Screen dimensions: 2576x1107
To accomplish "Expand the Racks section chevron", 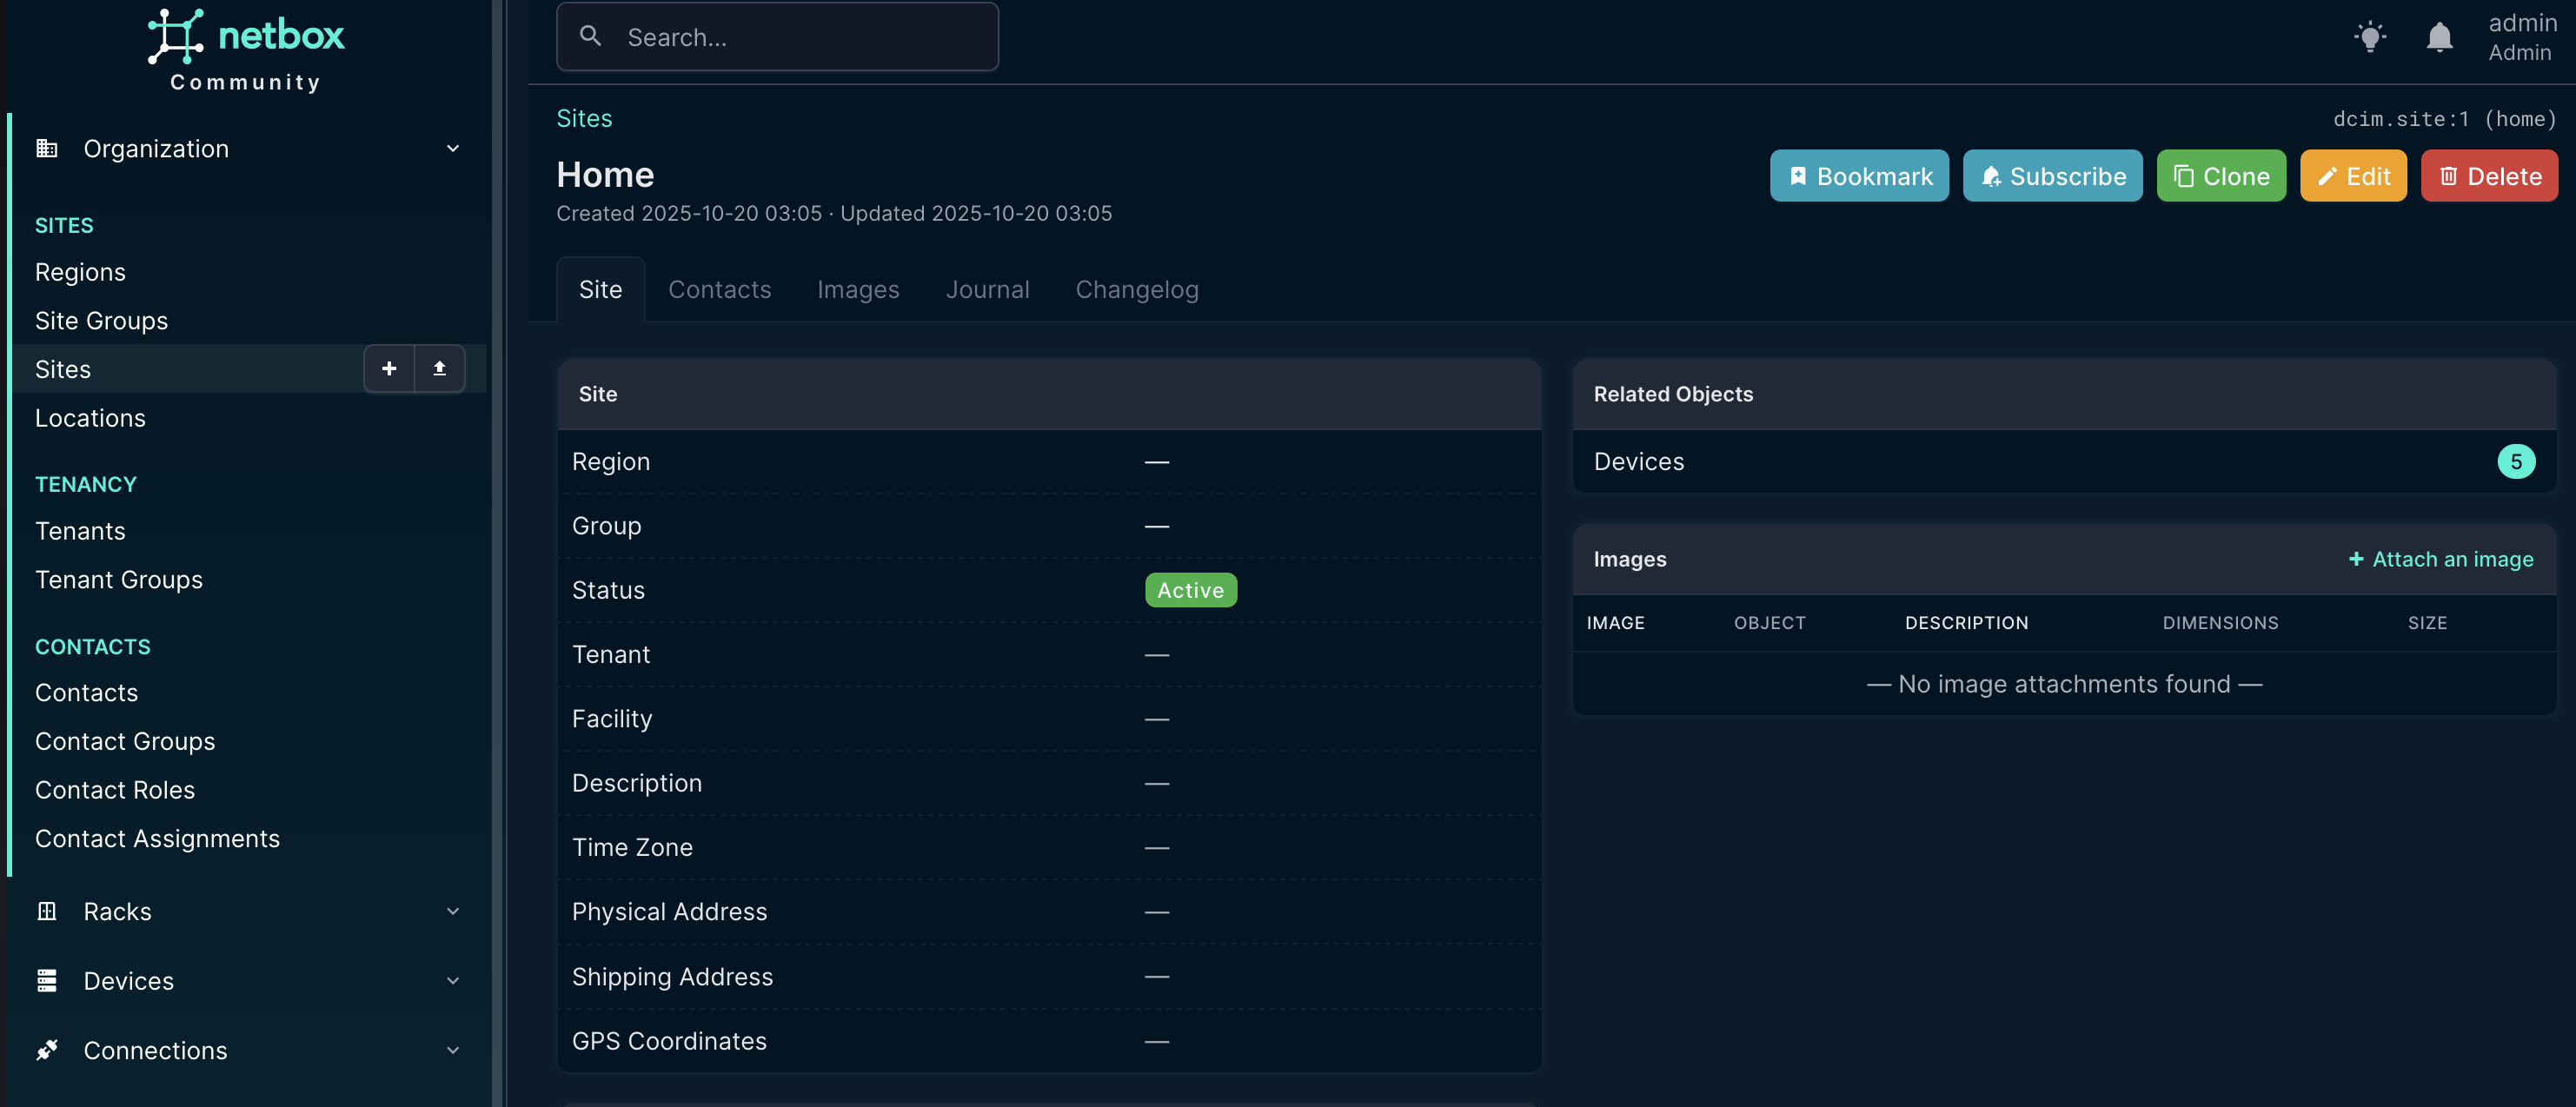I will 453,911.
